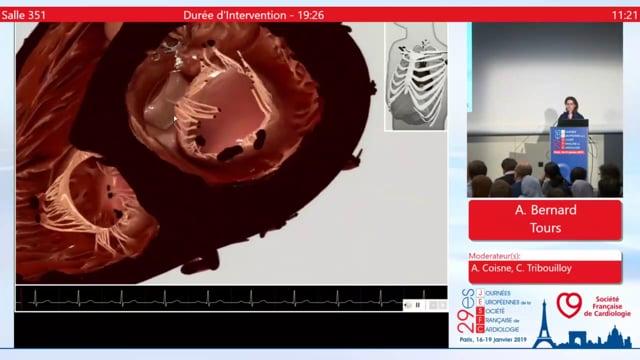Click the first greyed icon after pause

click(433, 305)
